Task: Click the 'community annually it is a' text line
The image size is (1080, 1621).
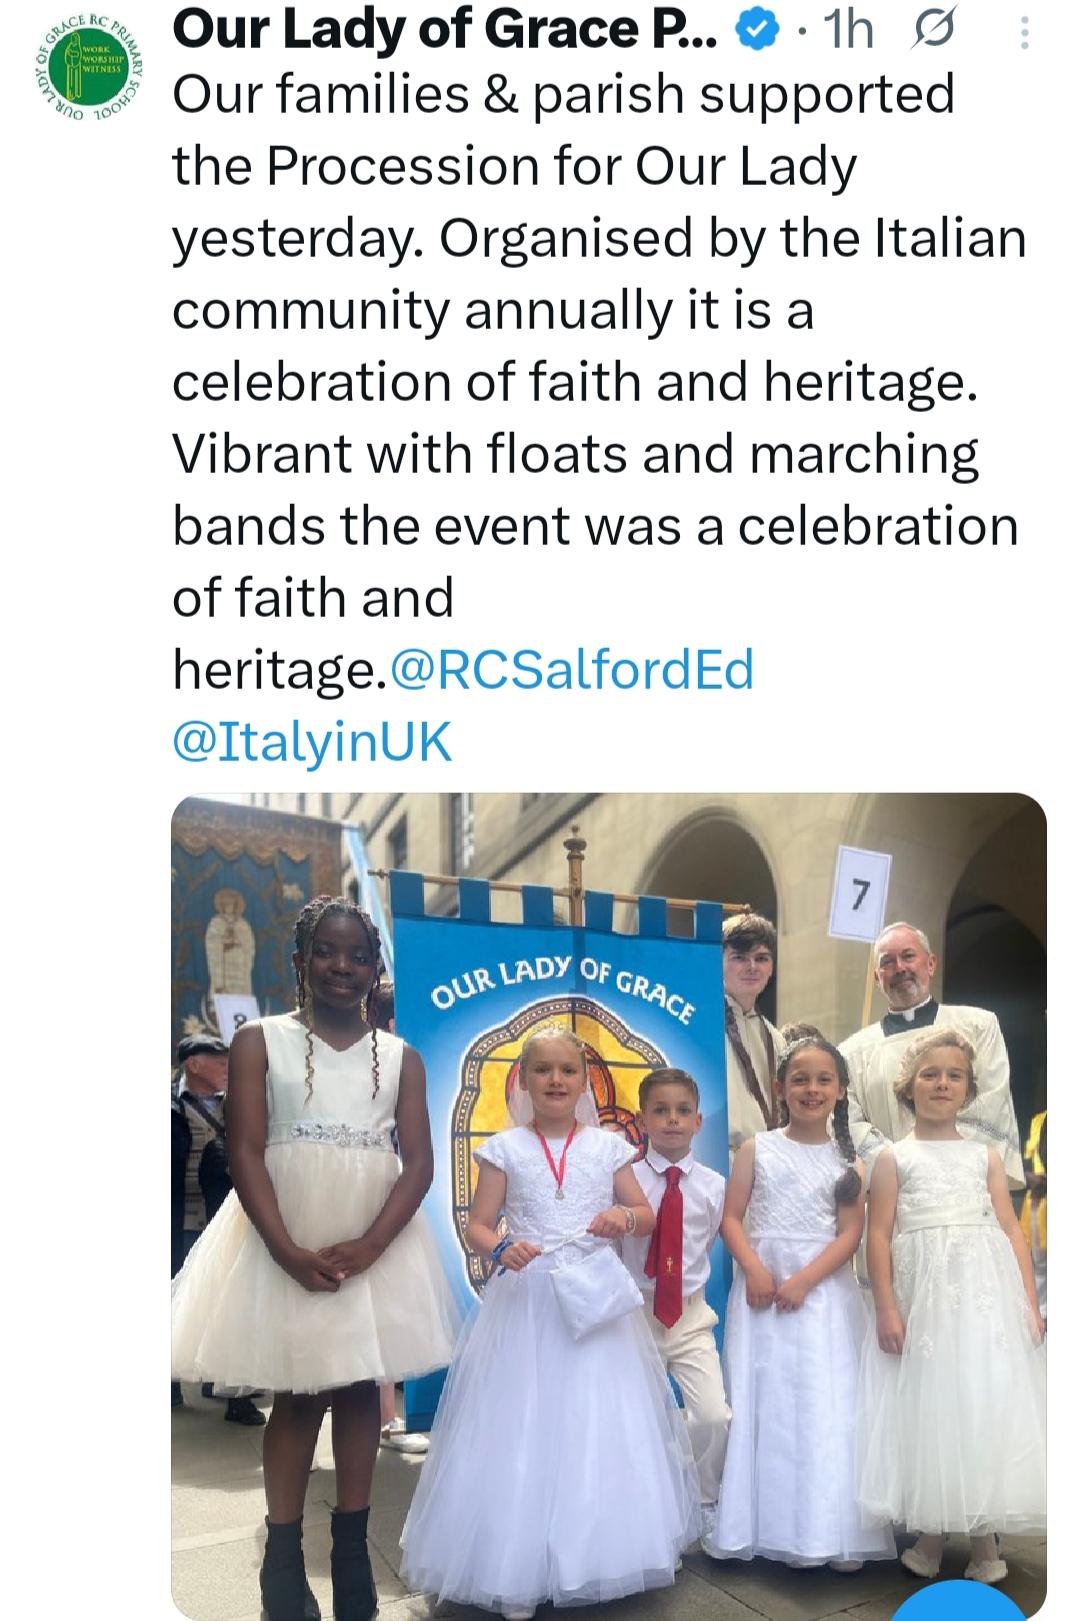Action: [x=493, y=310]
